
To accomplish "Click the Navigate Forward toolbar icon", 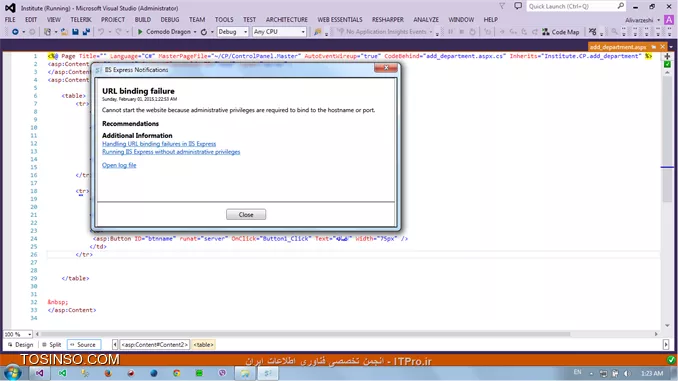I will click(32, 32).
